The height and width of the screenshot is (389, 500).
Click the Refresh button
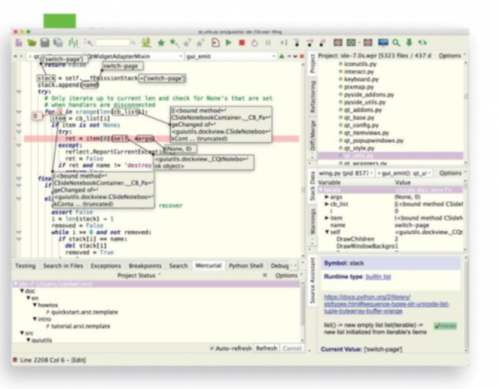pyautogui.click(x=266, y=348)
